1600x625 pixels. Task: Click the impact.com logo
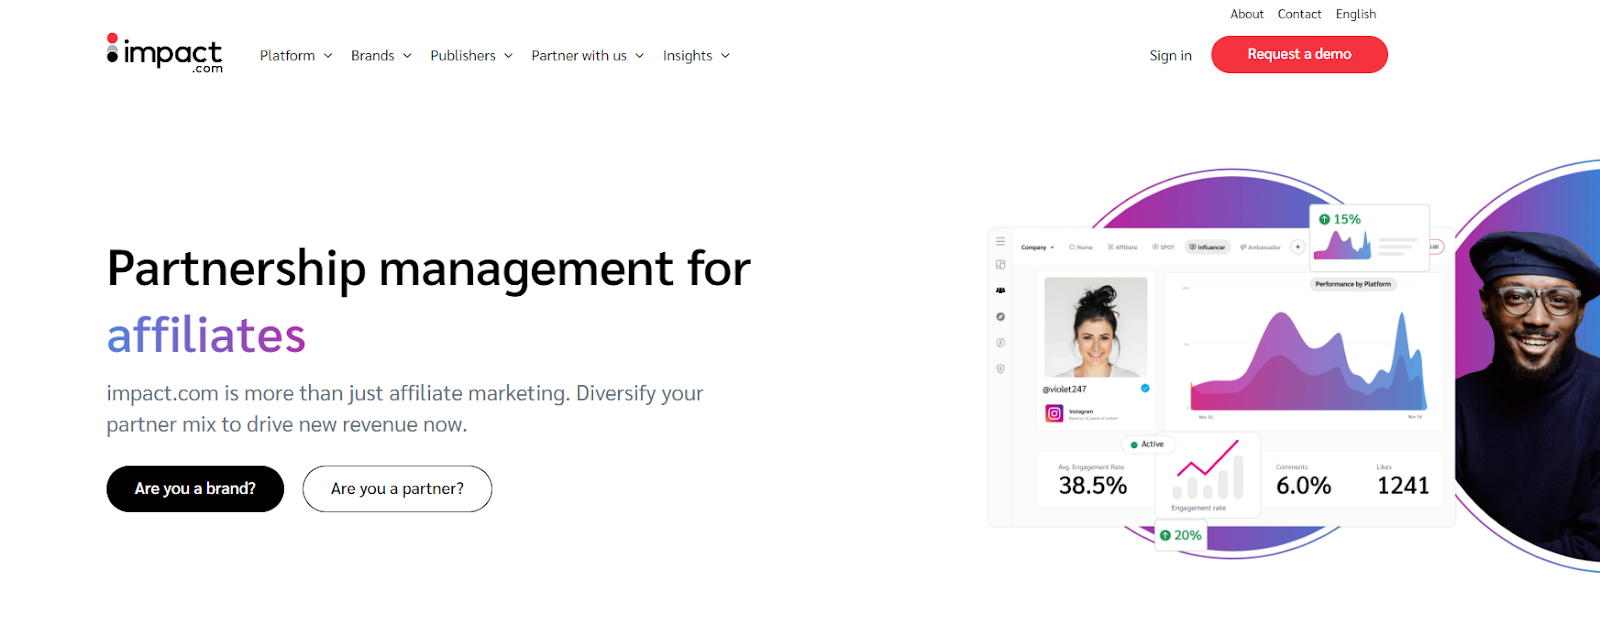pyautogui.click(x=165, y=53)
